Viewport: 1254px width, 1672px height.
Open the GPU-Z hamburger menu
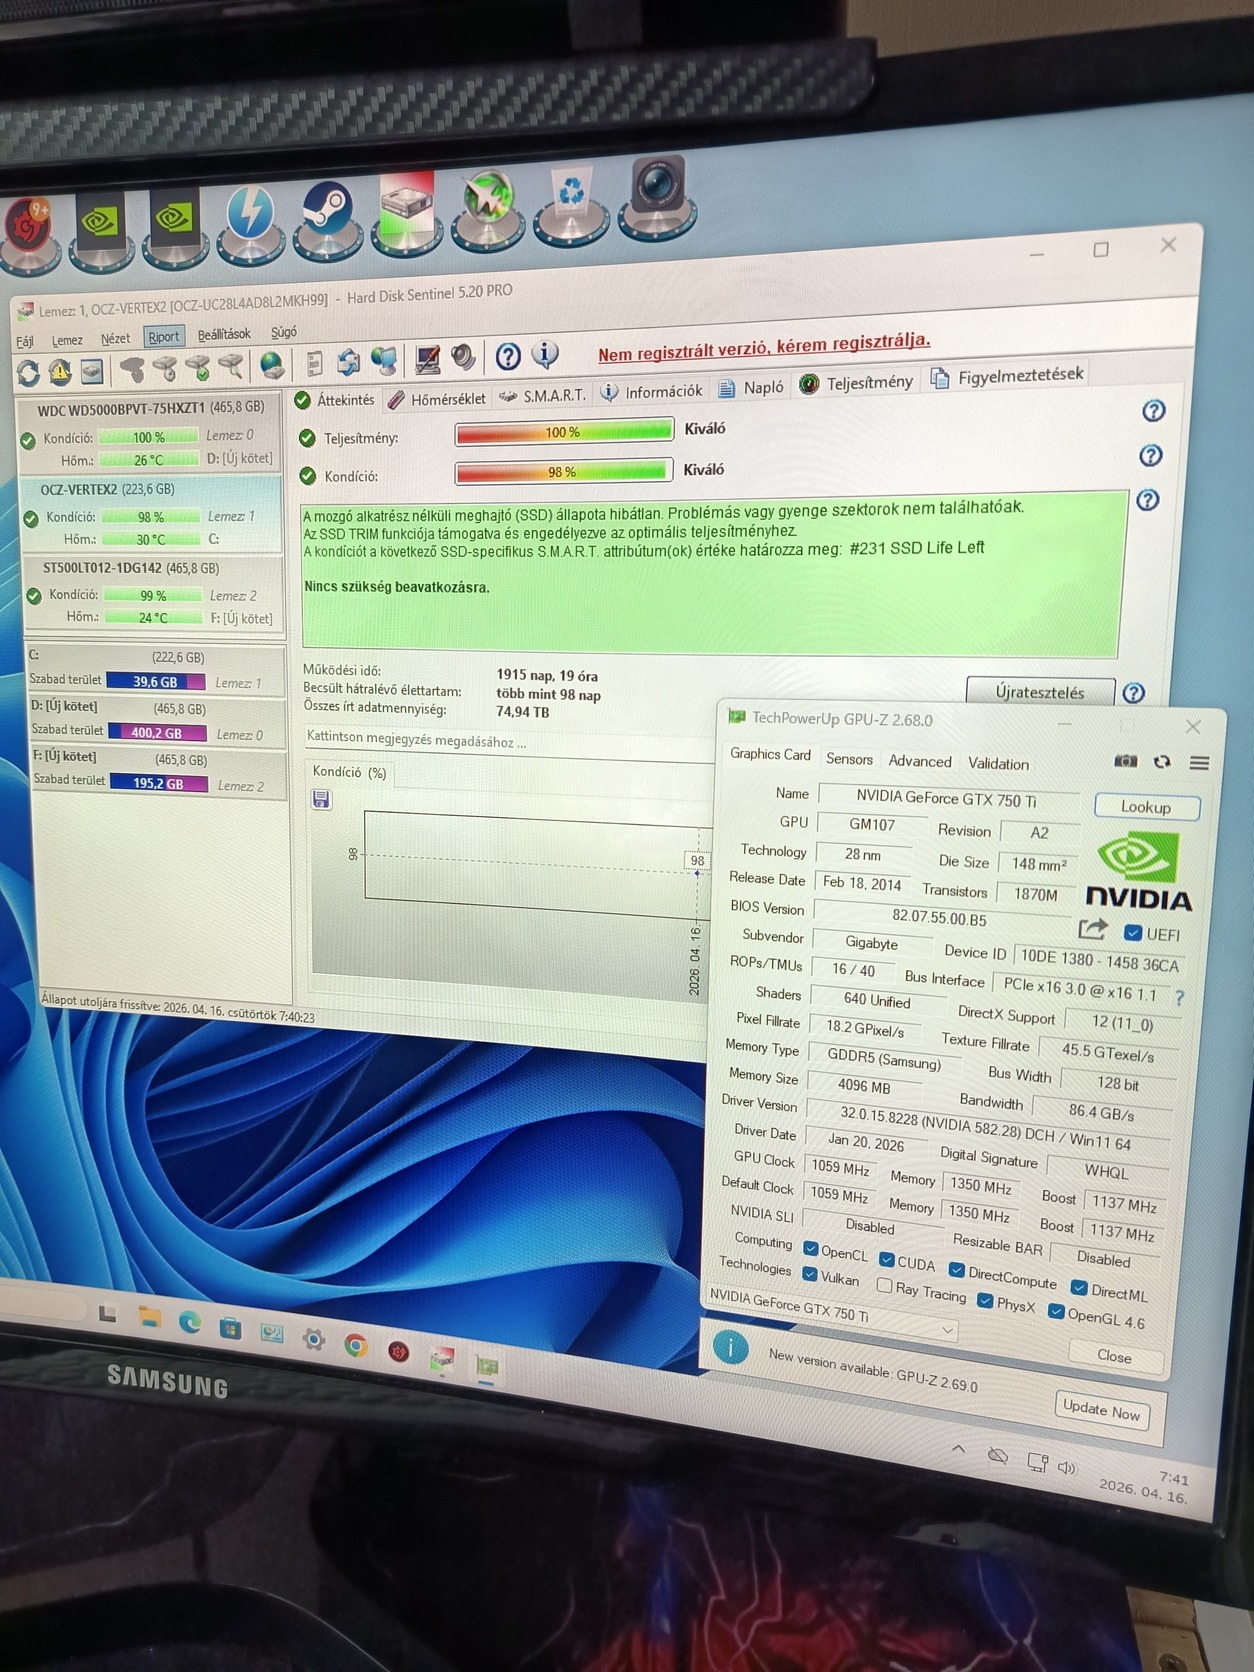point(1200,763)
